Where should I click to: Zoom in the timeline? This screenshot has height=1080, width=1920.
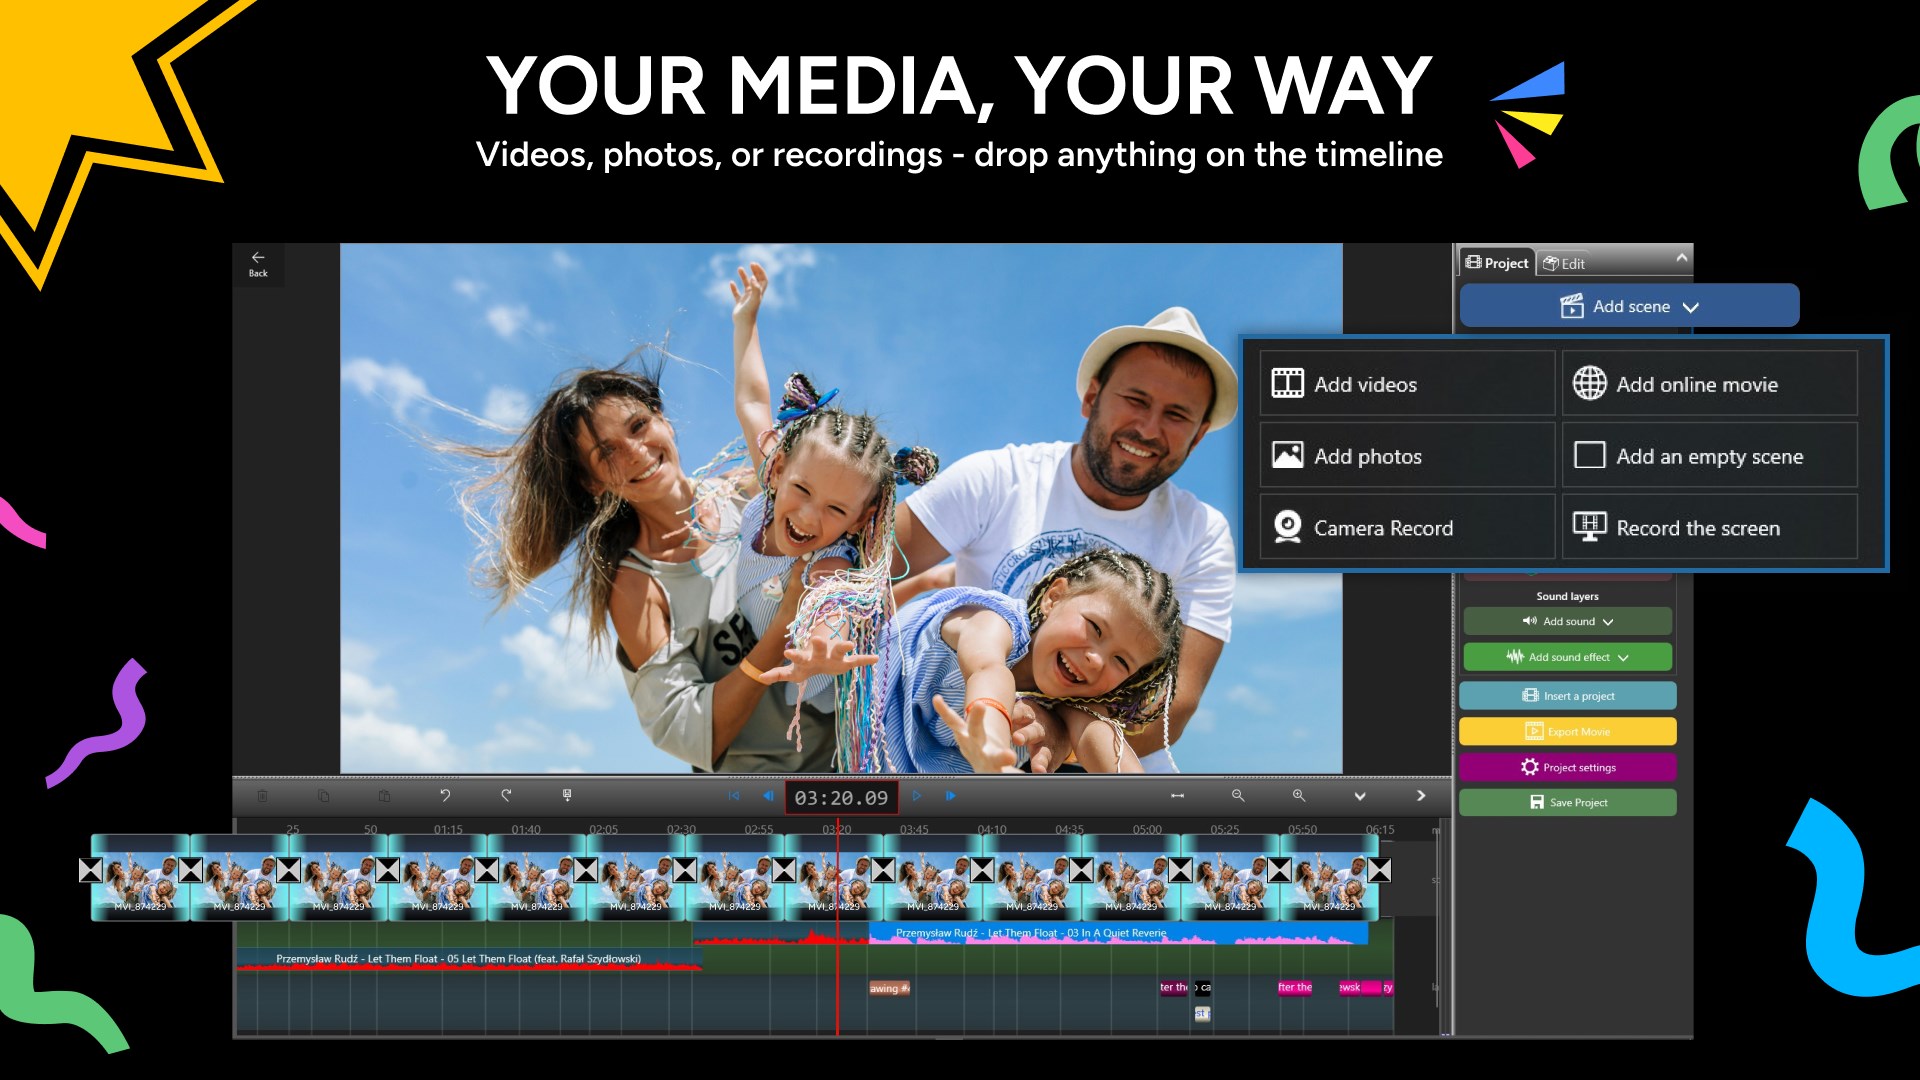pos(1298,796)
